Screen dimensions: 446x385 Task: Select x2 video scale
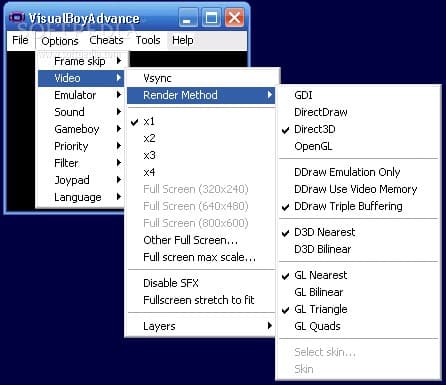(x=201, y=138)
